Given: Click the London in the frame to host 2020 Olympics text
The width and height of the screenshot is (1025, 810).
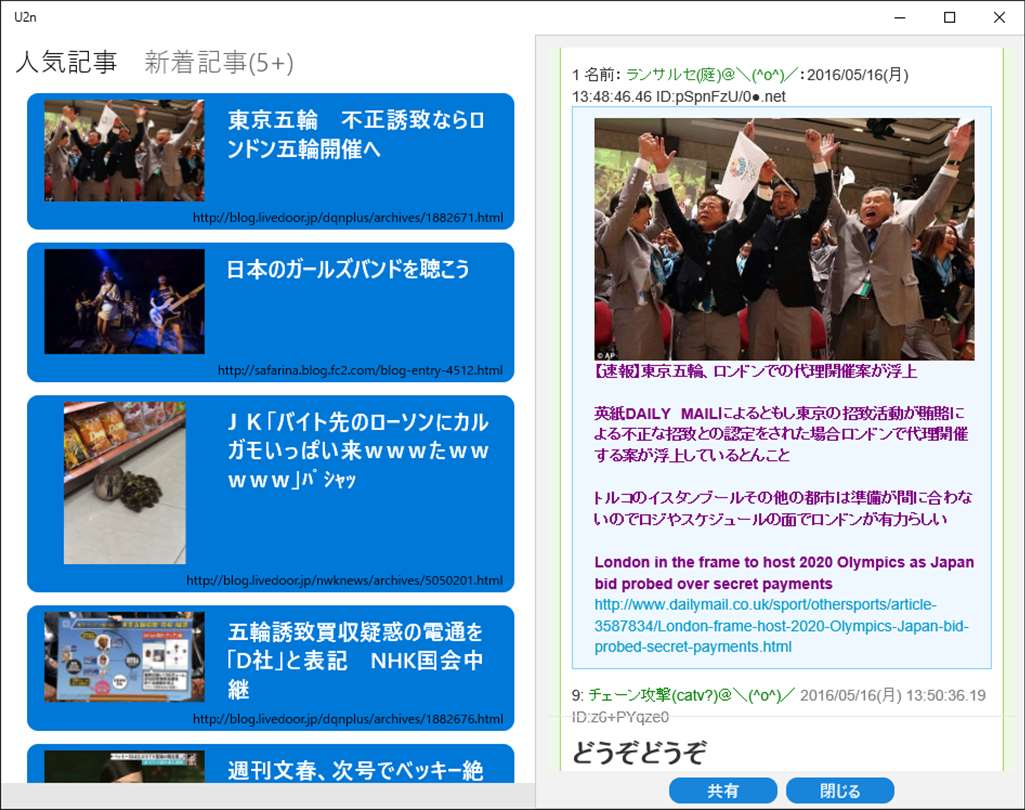Looking at the screenshot, I should click(x=784, y=573).
